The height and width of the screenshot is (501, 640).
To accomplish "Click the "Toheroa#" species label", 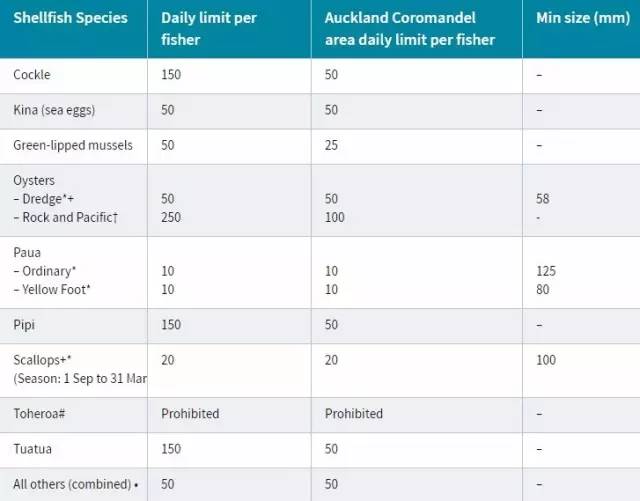I will tap(41, 413).
